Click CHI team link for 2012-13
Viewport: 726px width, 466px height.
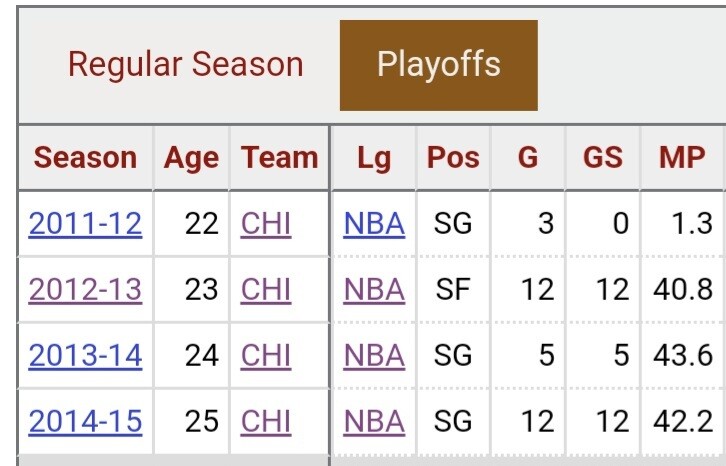click(266, 289)
